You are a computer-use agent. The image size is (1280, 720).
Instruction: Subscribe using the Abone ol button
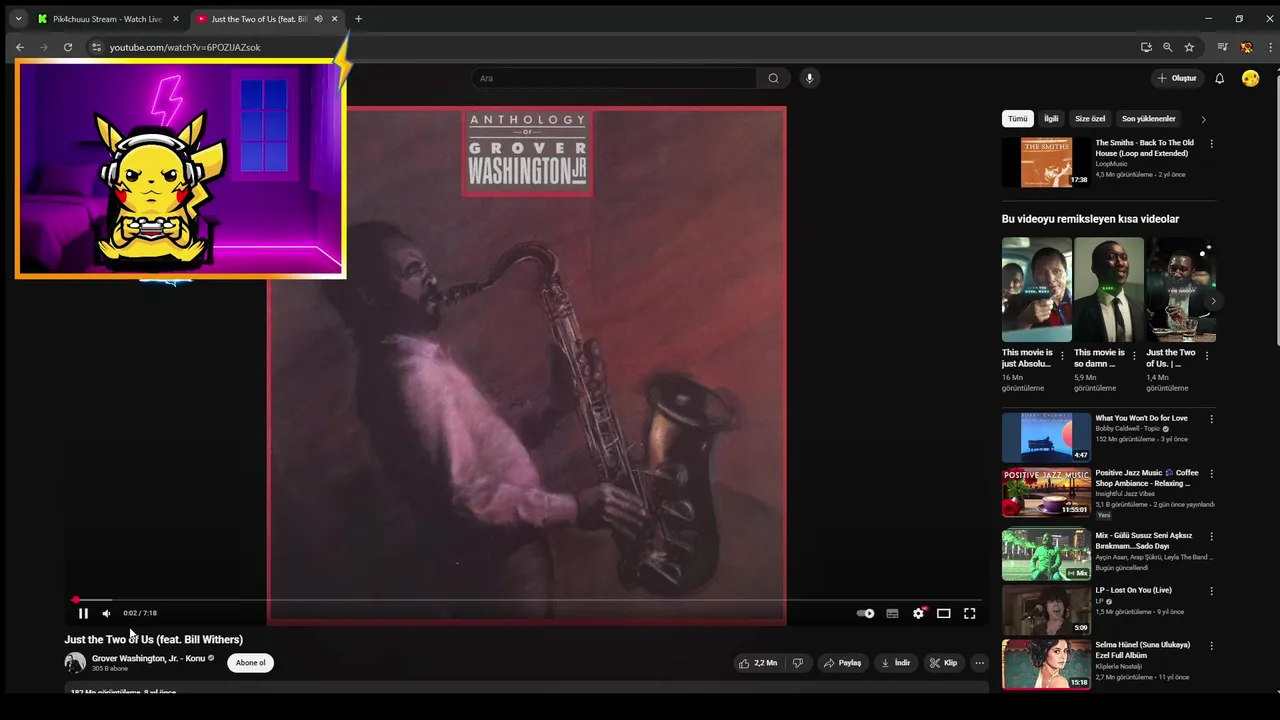click(250, 663)
